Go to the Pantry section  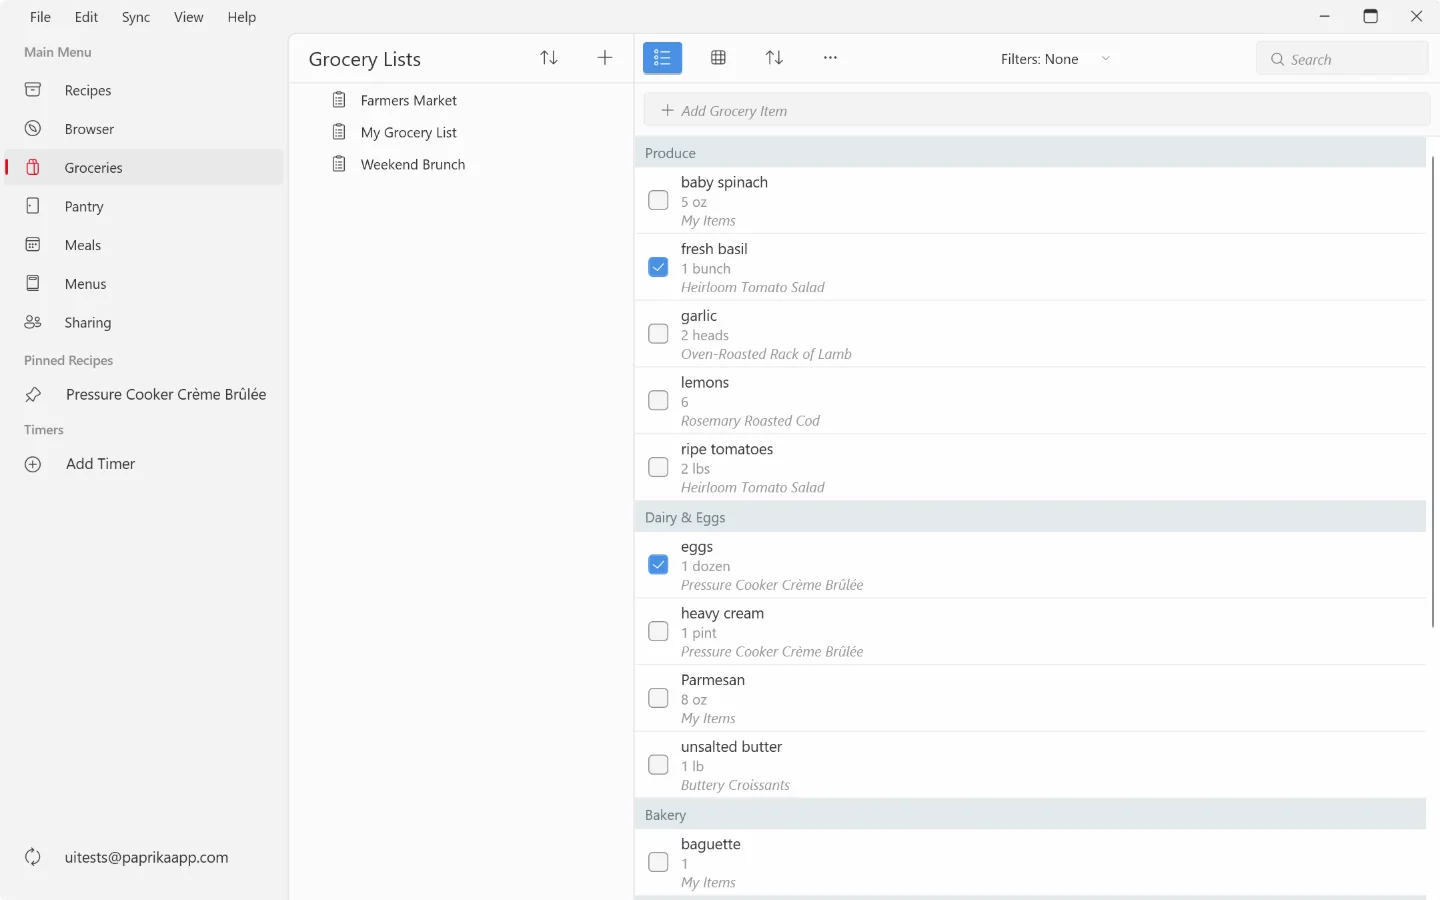click(x=144, y=206)
